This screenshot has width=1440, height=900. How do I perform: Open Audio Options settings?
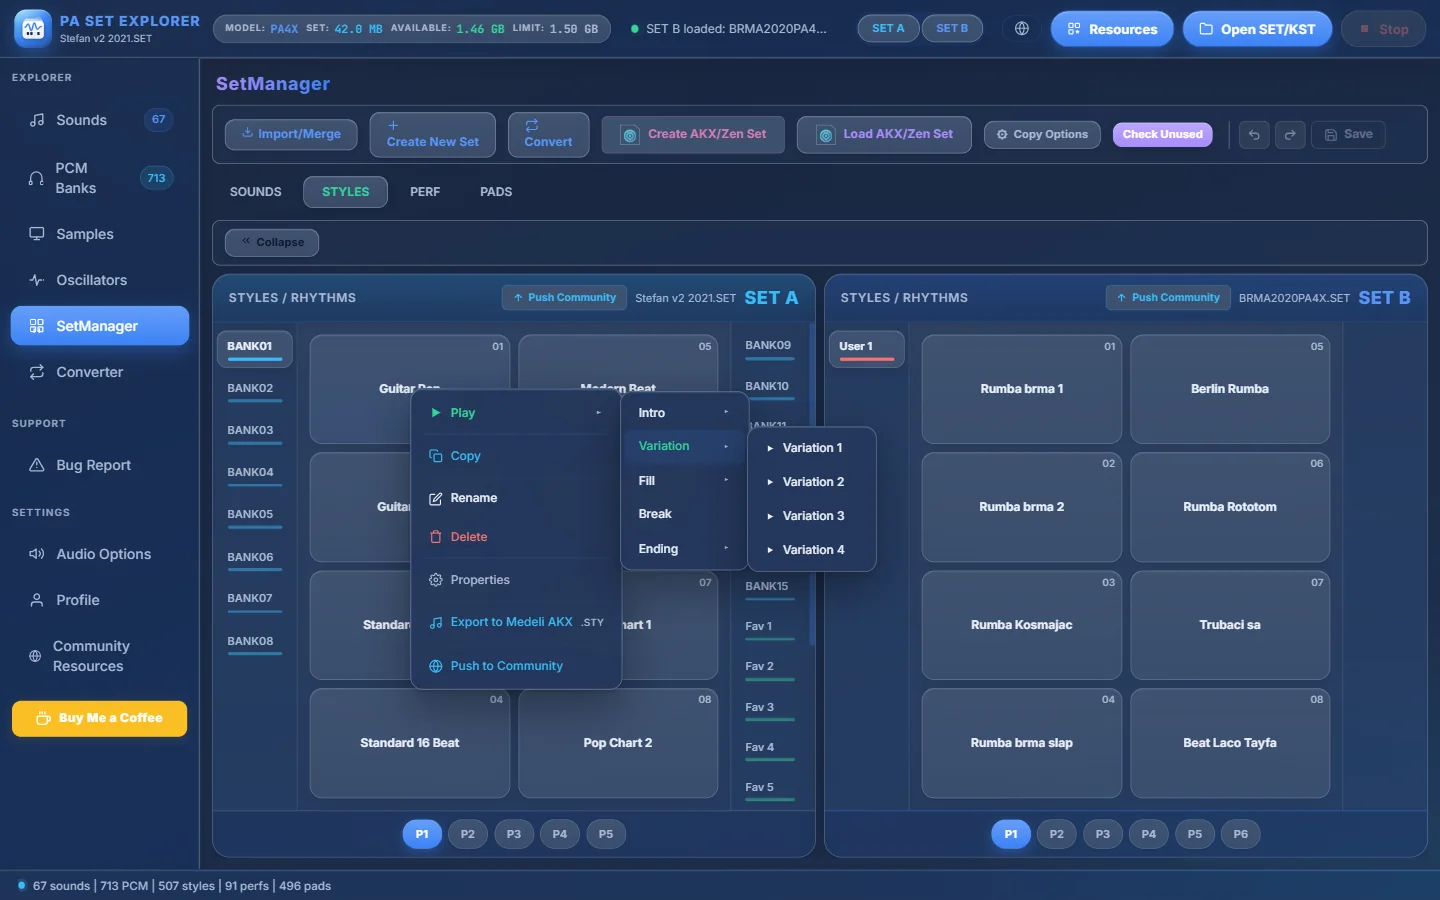pos(100,554)
